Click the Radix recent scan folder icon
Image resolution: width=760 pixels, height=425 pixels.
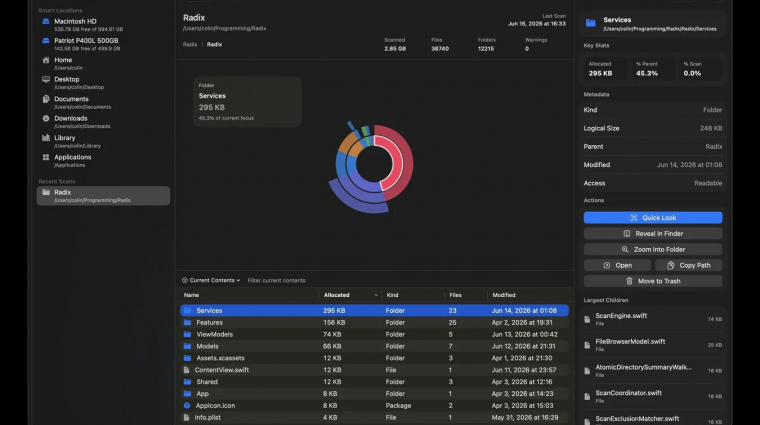tap(46, 192)
